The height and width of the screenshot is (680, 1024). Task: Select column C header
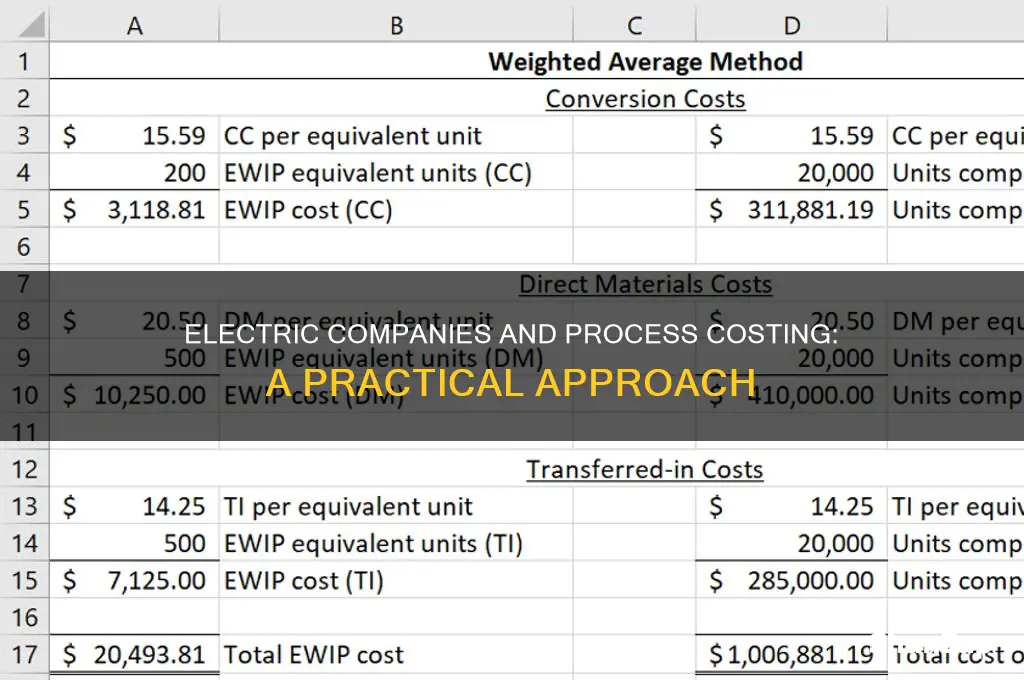634,25
